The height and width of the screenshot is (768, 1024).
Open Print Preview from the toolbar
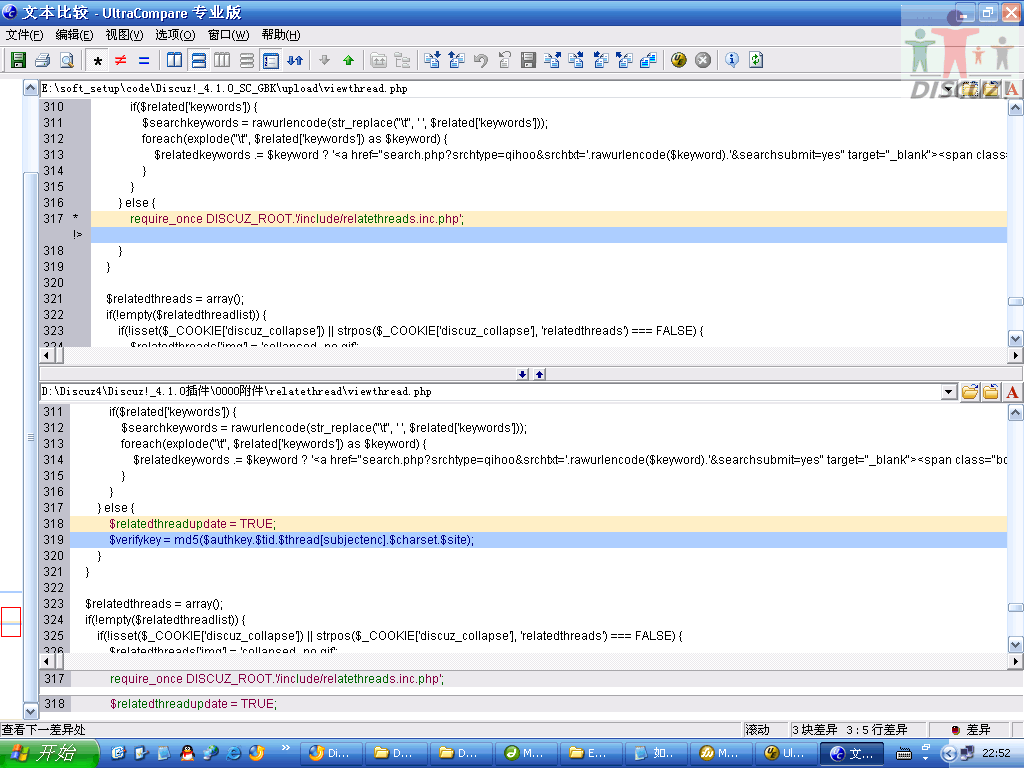67,61
